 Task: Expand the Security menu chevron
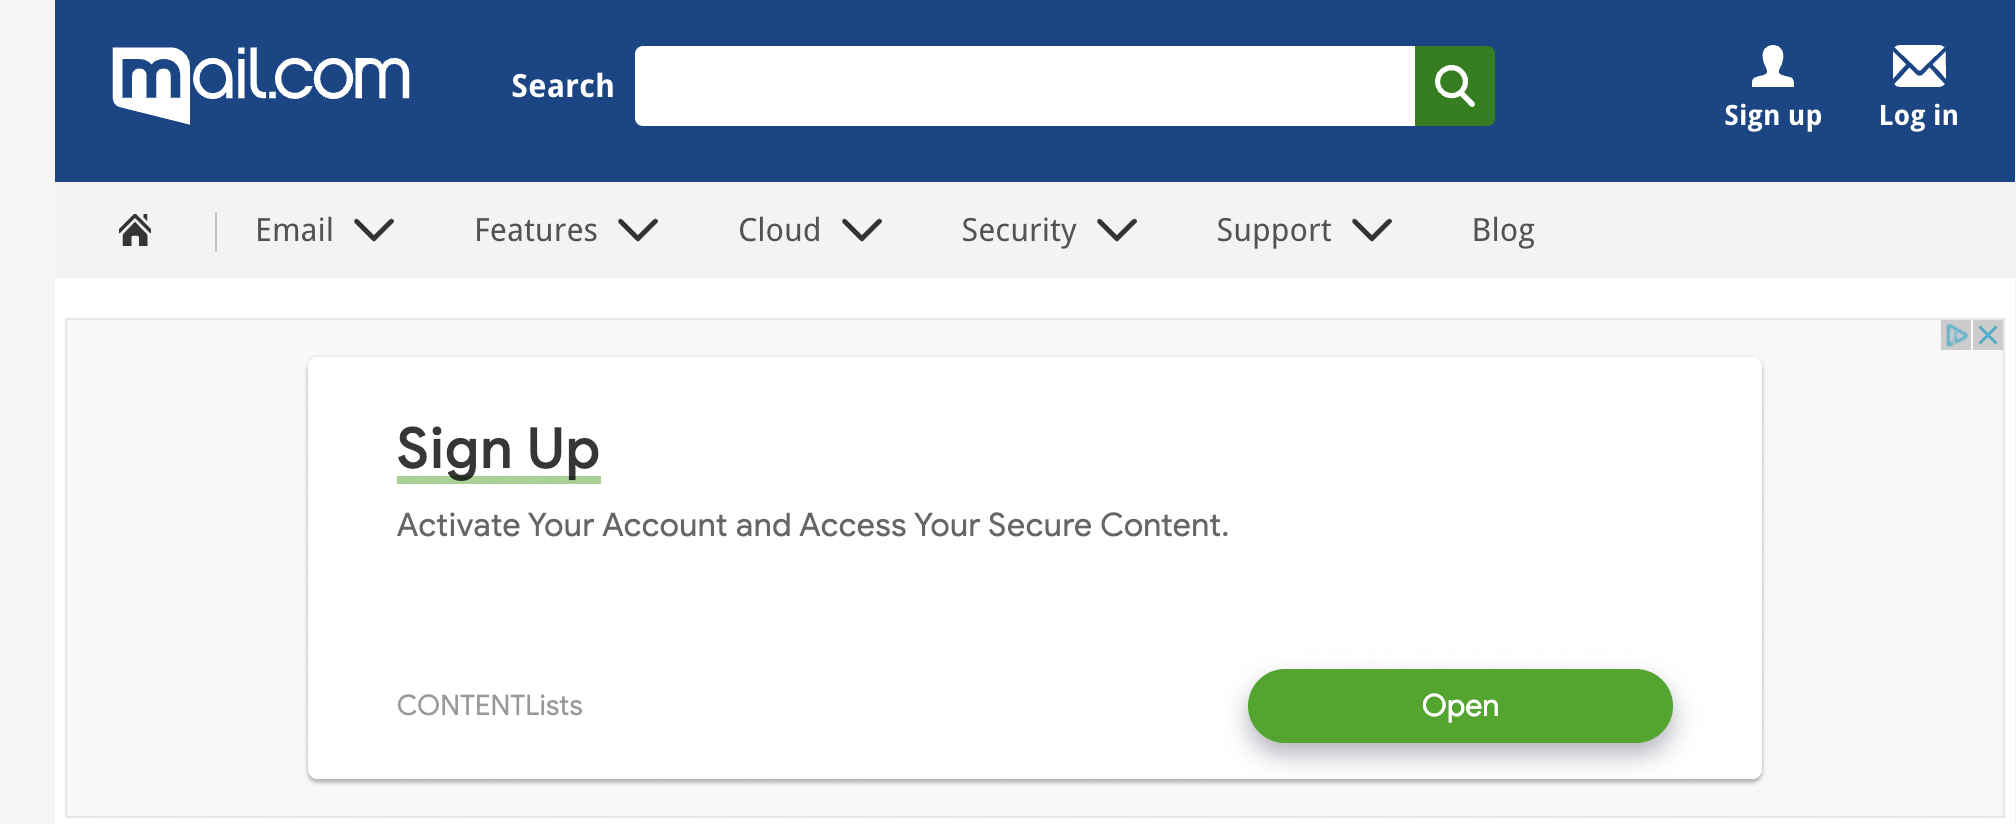click(1117, 231)
